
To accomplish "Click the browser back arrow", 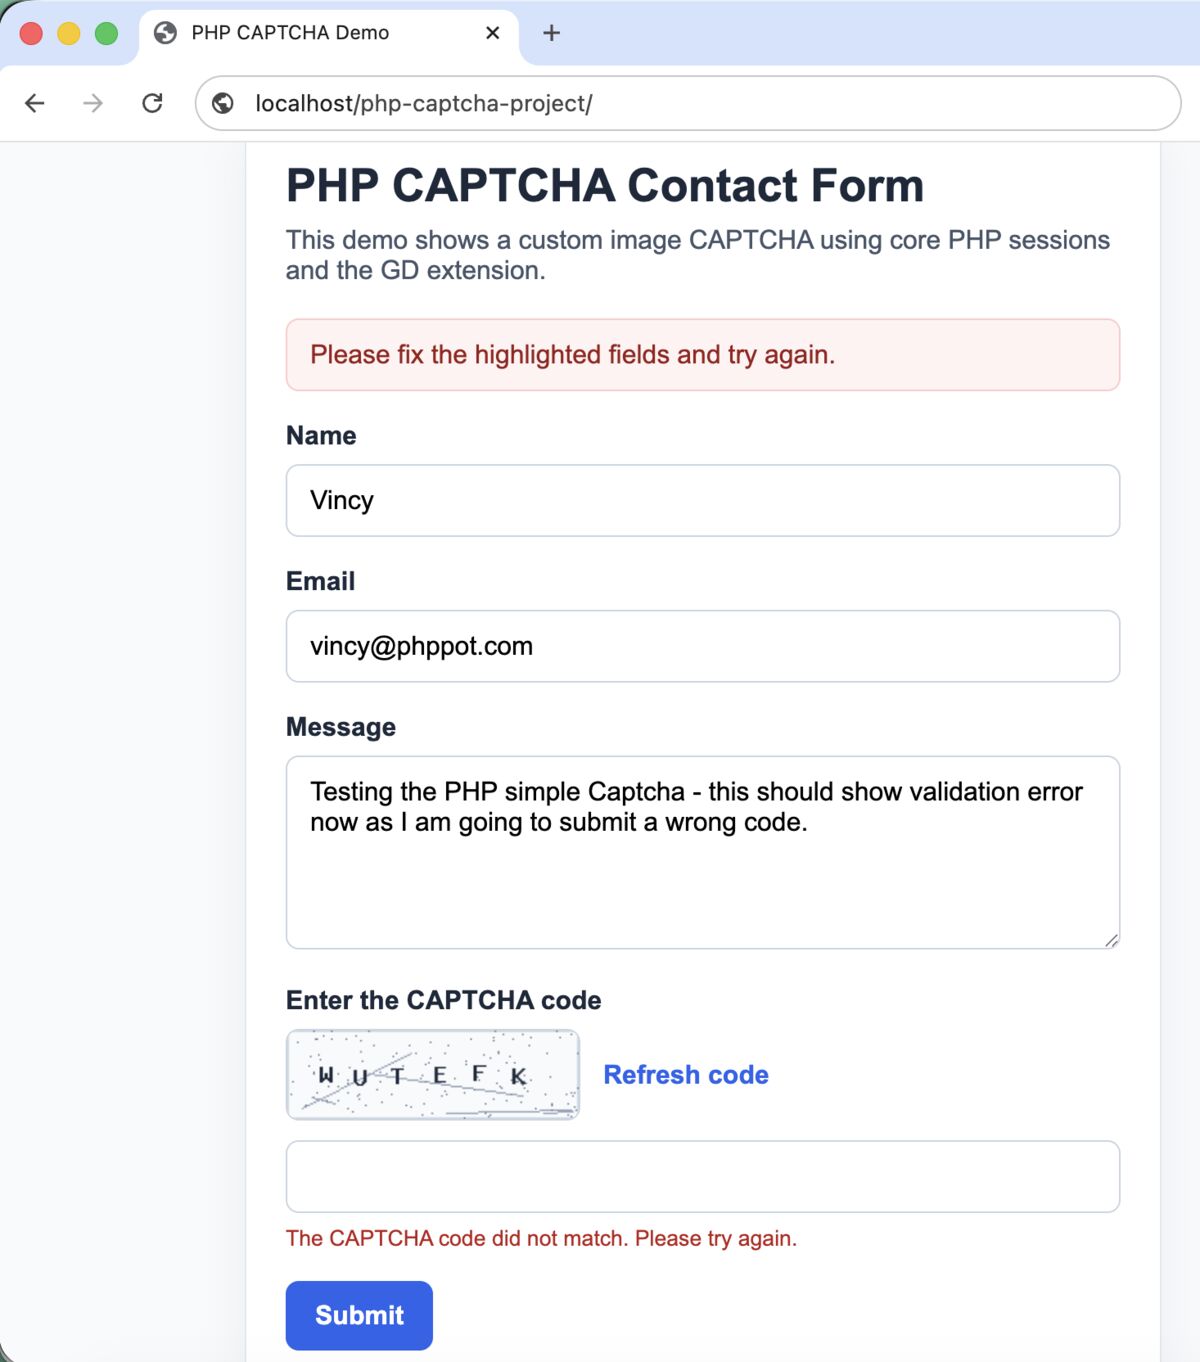I will click(35, 103).
